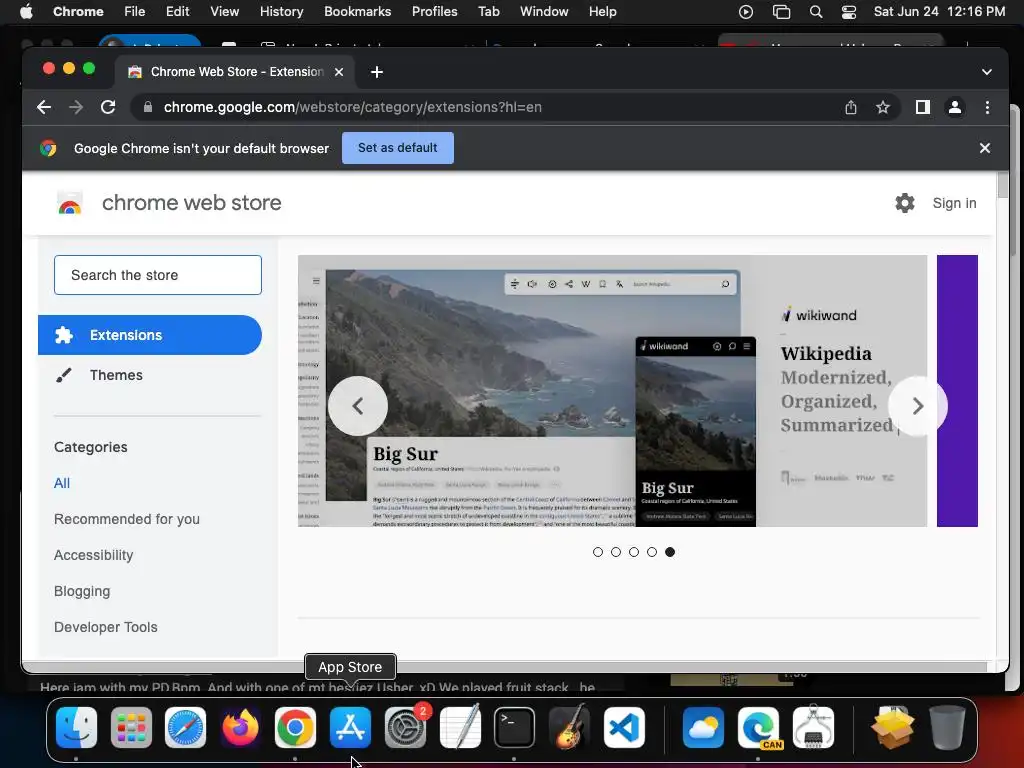
Task: Choose the Accessibility category
Action: (x=93, y=555)
